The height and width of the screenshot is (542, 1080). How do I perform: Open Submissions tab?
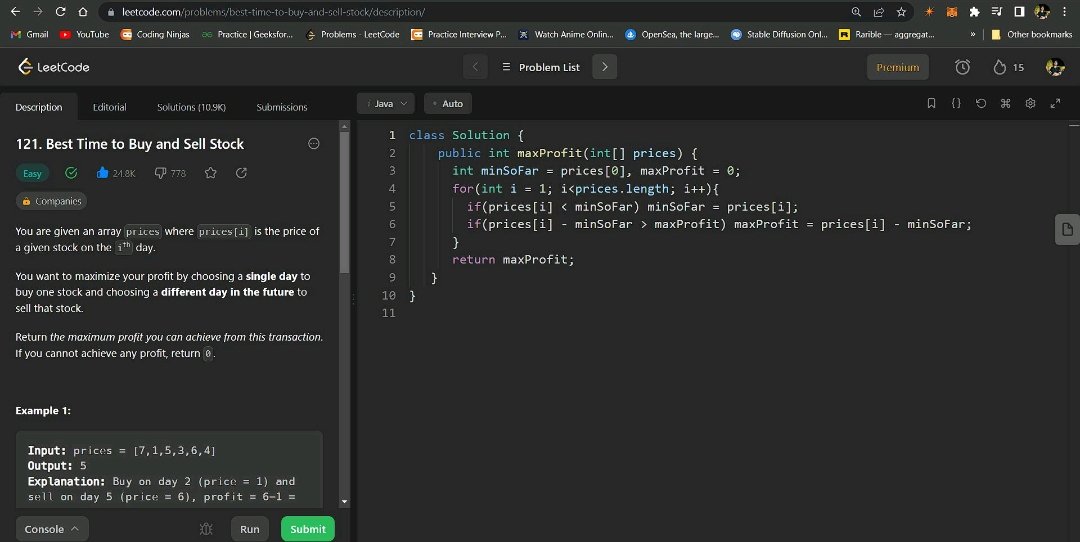click(x=282, y=107)
